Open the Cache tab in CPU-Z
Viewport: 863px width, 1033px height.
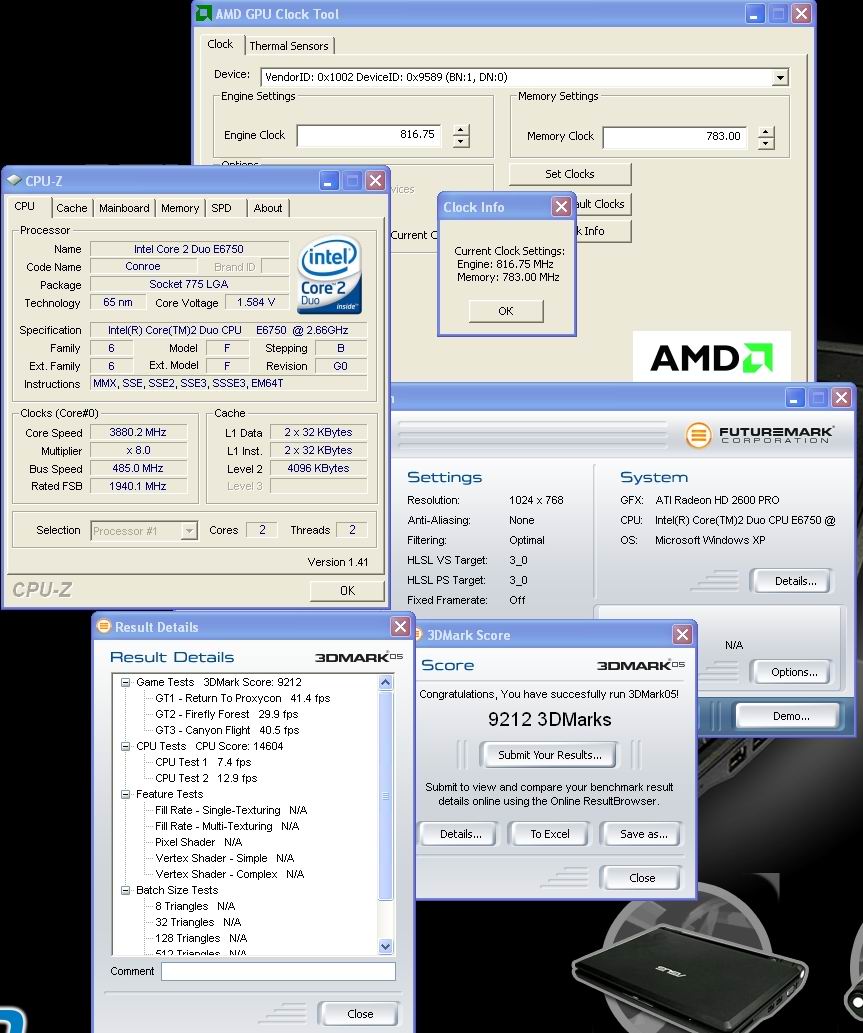coord(72,208)
